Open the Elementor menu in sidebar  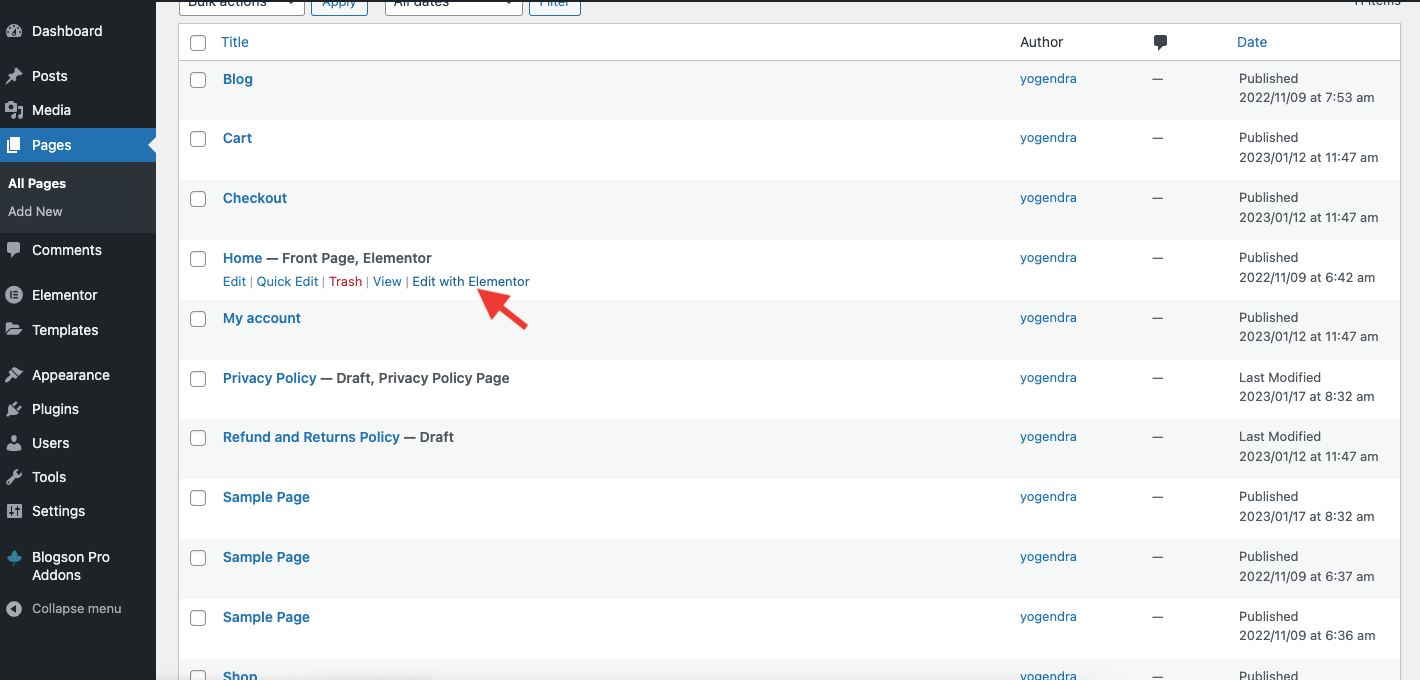point(64,295)
